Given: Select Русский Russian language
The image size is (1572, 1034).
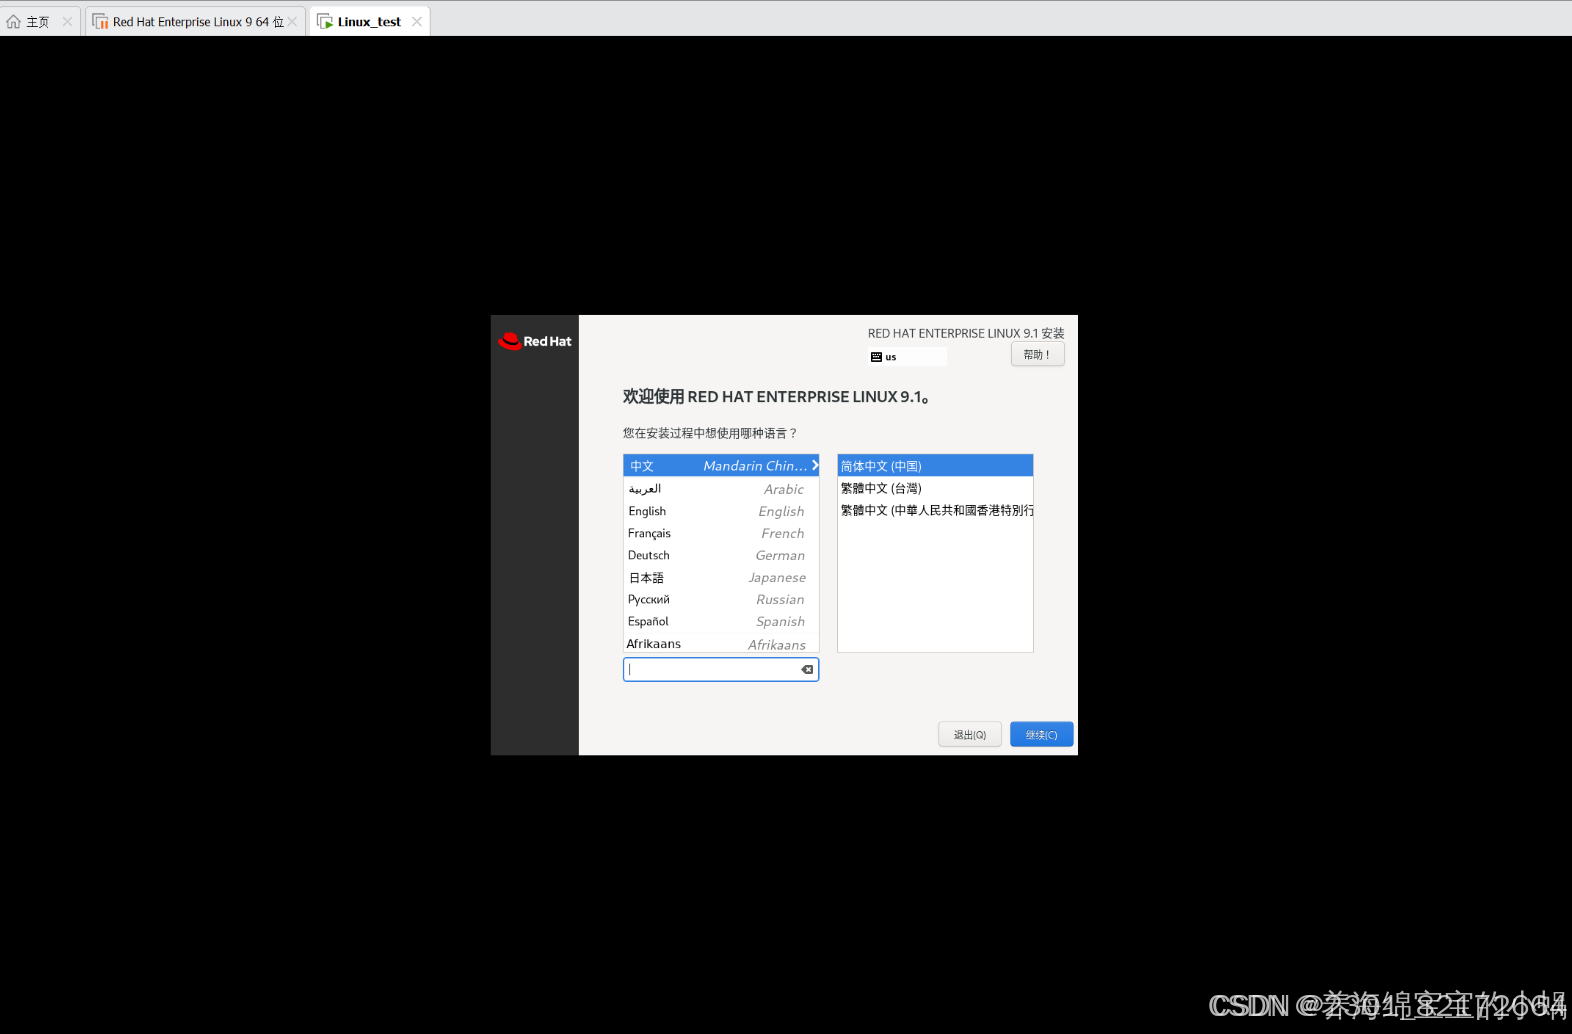Looking at the screenshot, I should (x=721, y=599).
